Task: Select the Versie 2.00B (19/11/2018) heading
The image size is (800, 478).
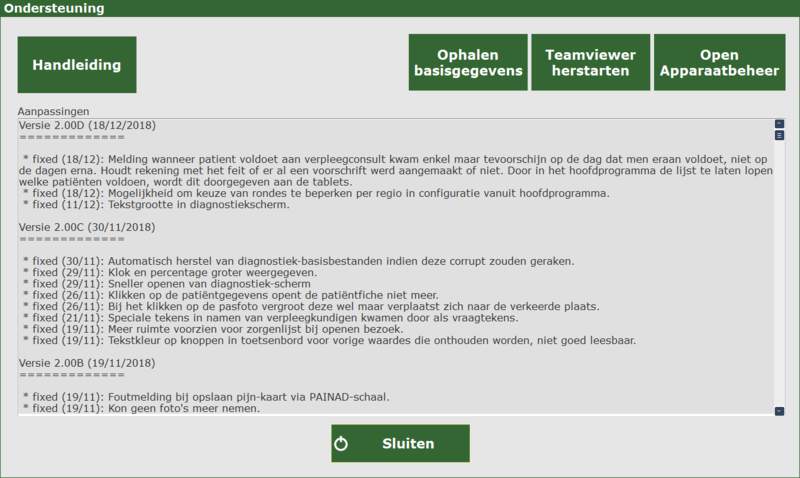Action: coord(87,363)
